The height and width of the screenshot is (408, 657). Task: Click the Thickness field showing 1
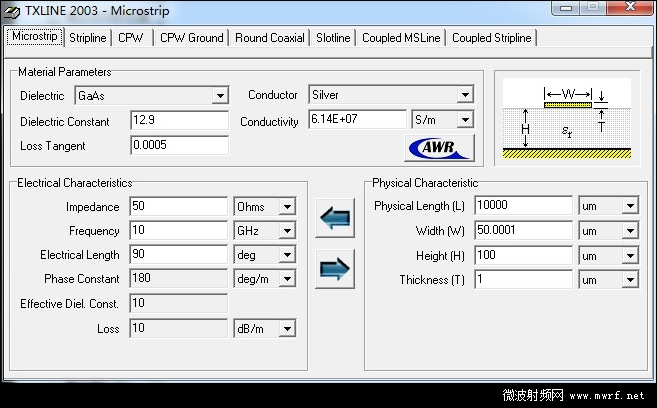pyautogui.click(x=523, y=279)
